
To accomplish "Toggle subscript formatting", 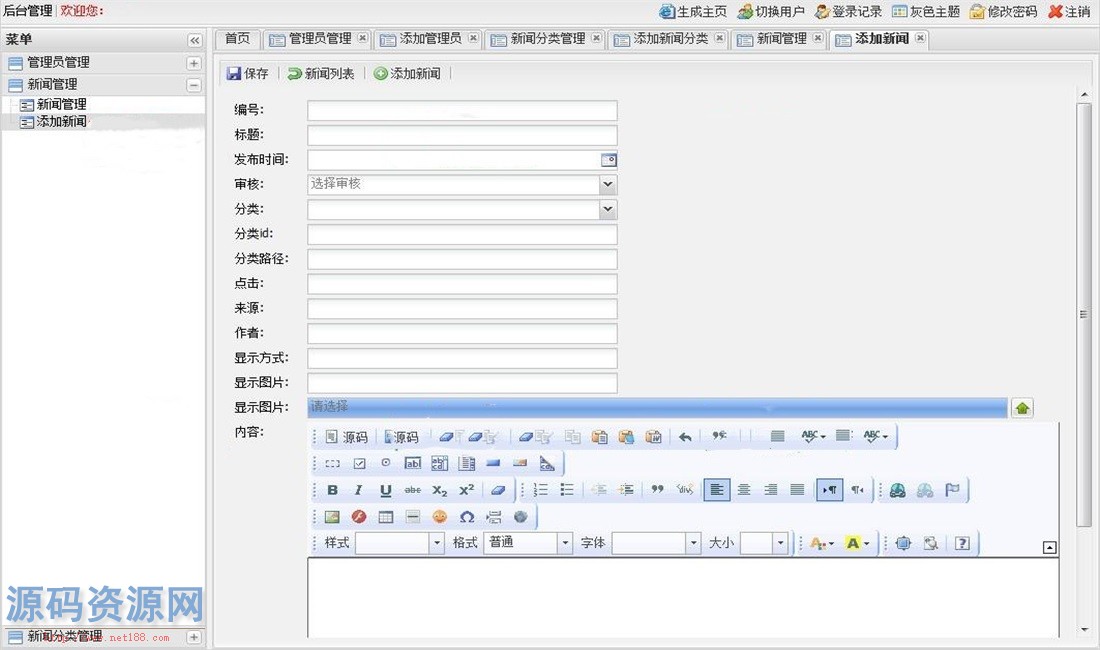I will (440, 490).
